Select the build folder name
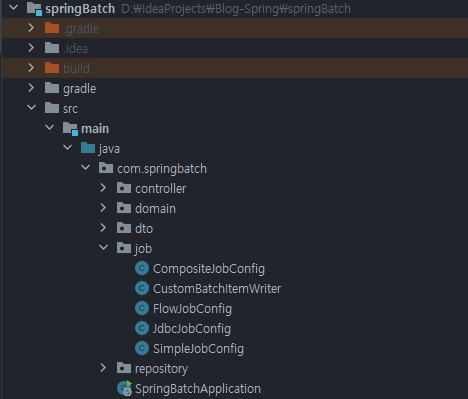 (76, 68)
